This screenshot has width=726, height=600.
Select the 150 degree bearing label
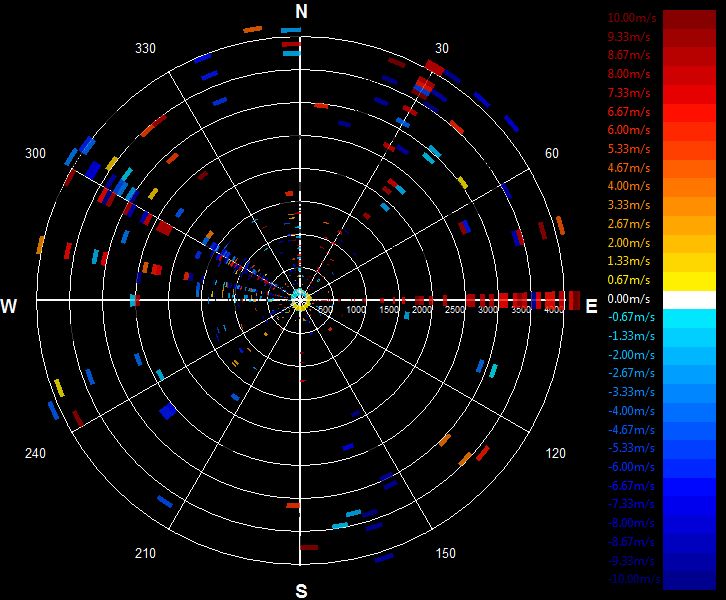point(445,553)
